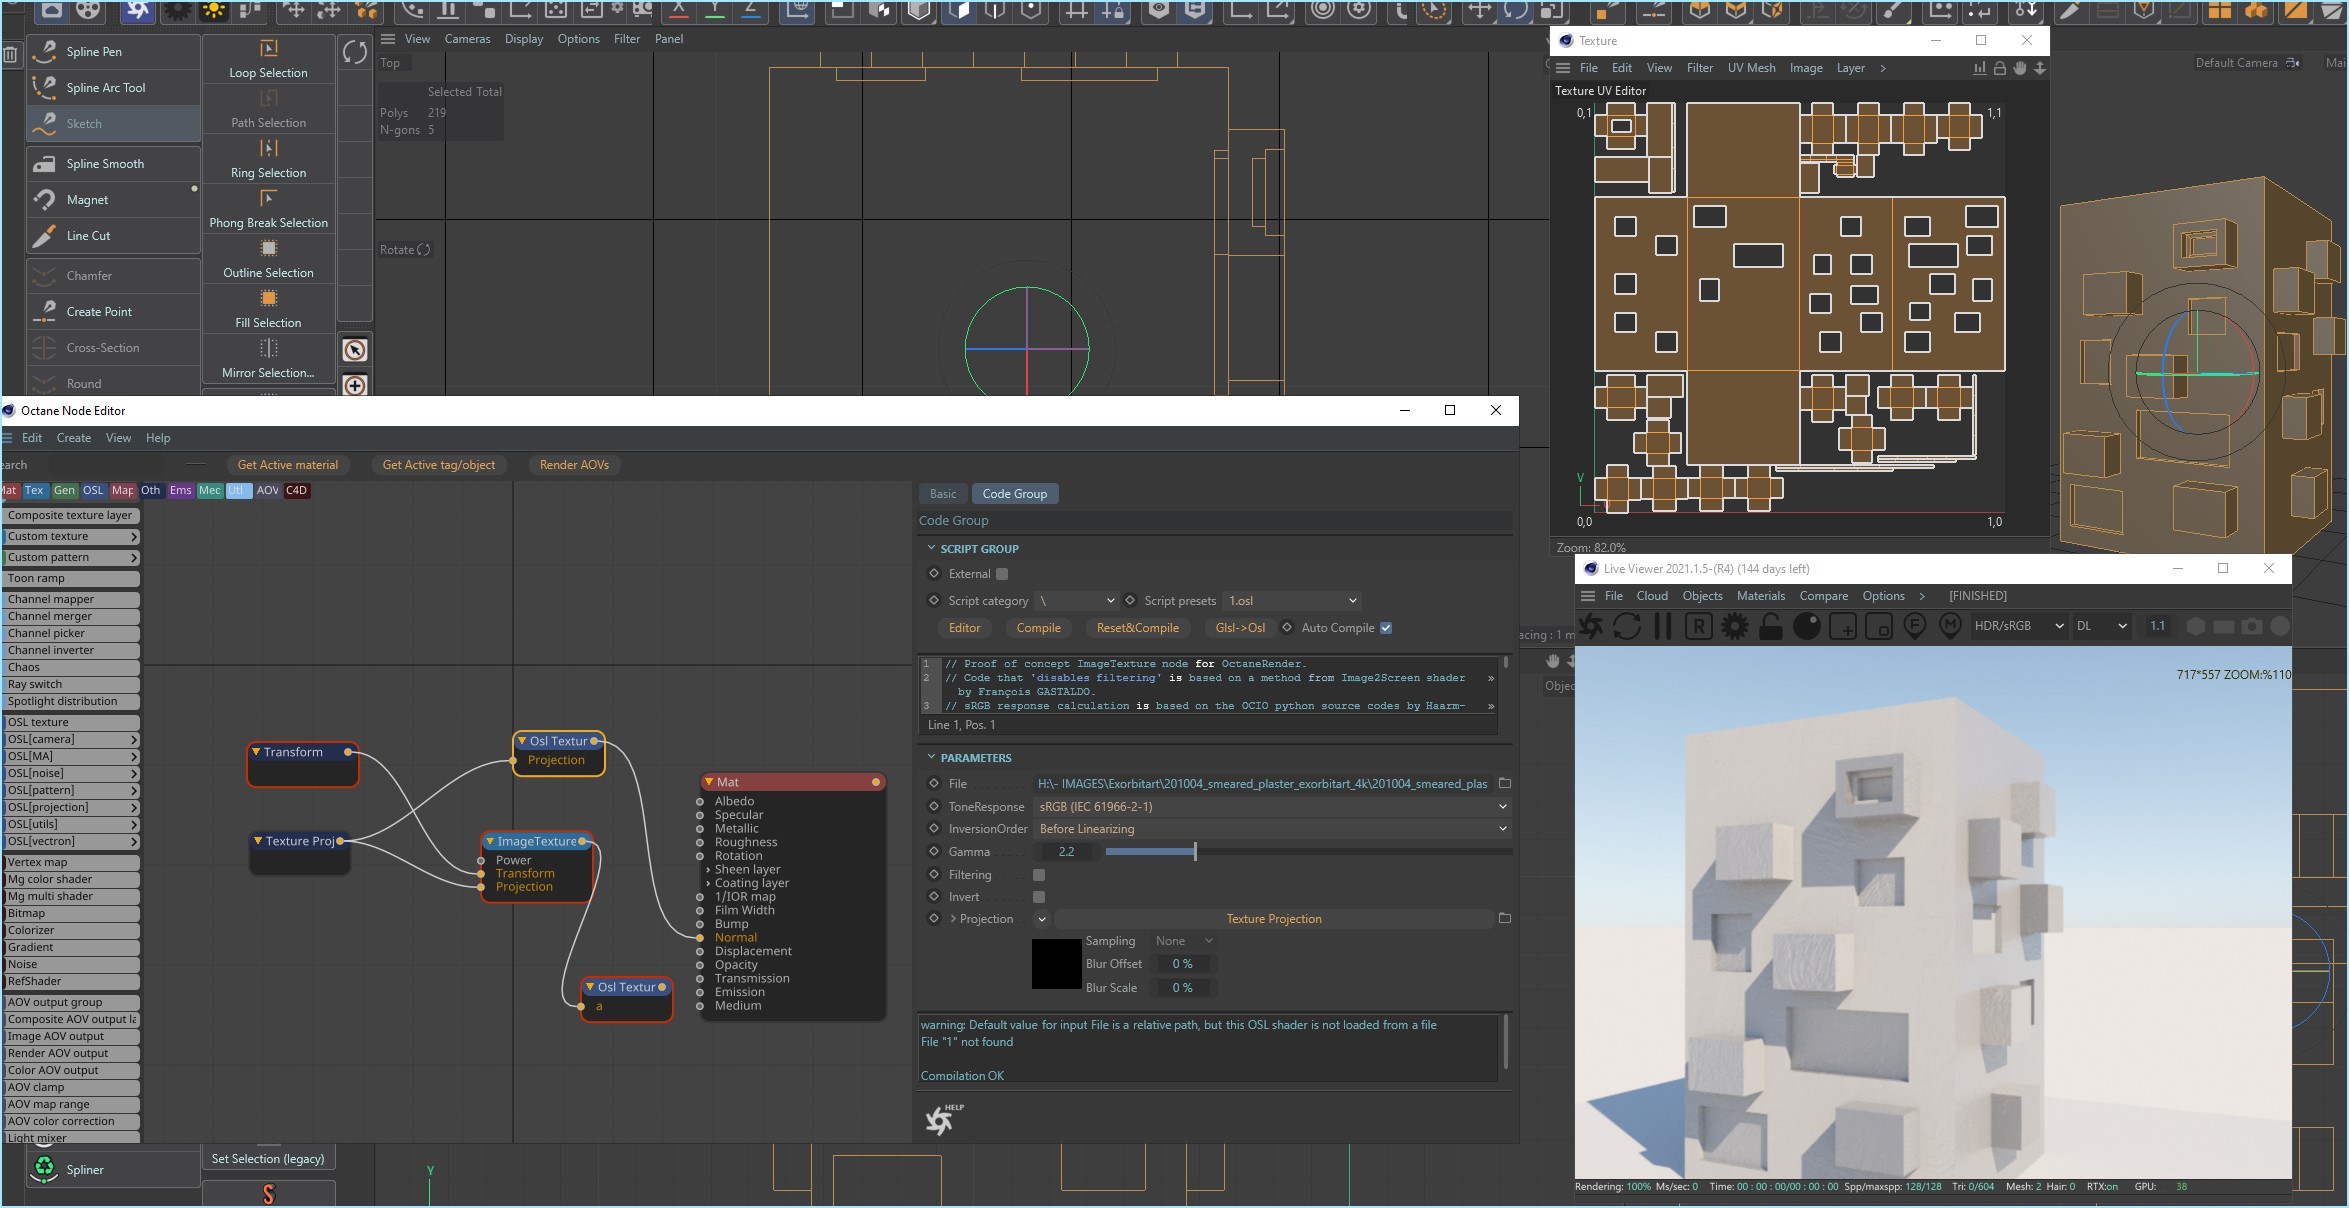Enable the External checkbox in Script Group

point(1002,574)
